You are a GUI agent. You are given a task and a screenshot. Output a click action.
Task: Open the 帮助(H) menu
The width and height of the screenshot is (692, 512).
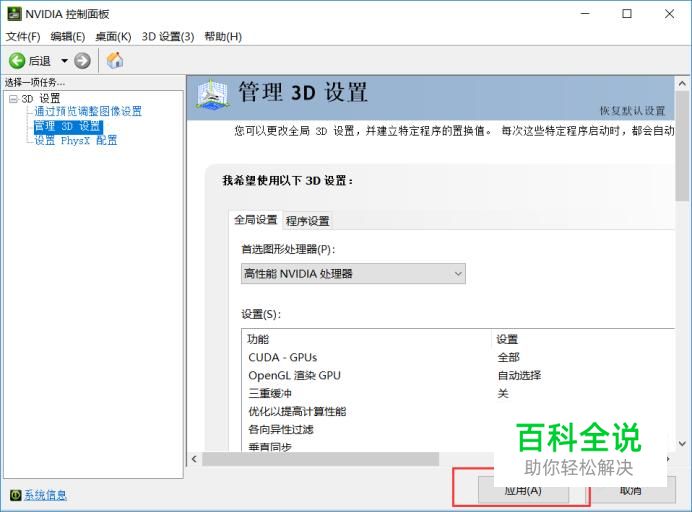click(223, 37)
